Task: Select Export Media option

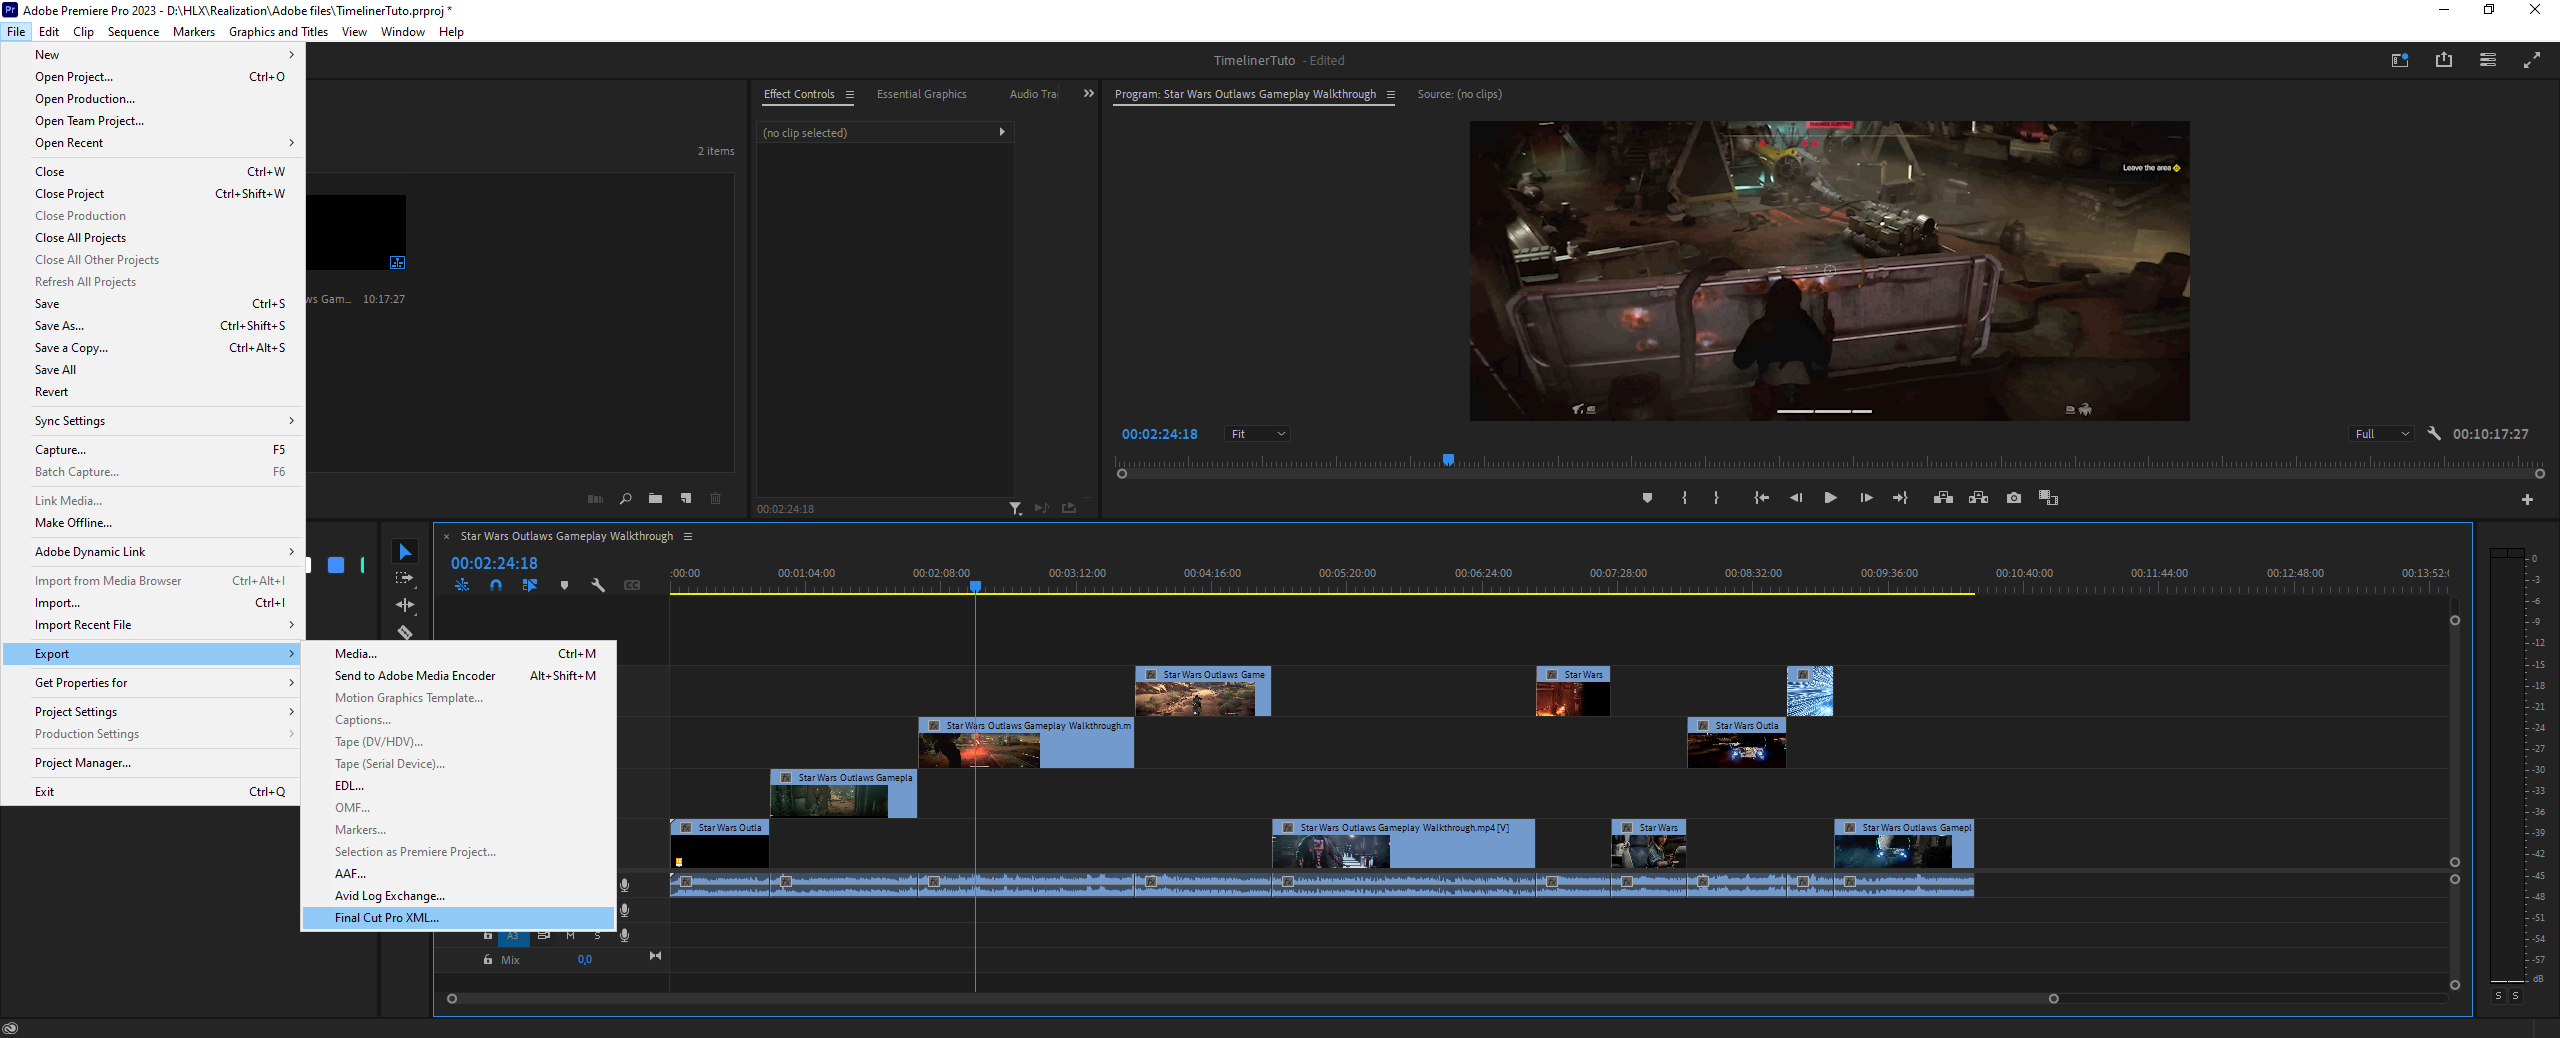Action: (x=458, y=654)
